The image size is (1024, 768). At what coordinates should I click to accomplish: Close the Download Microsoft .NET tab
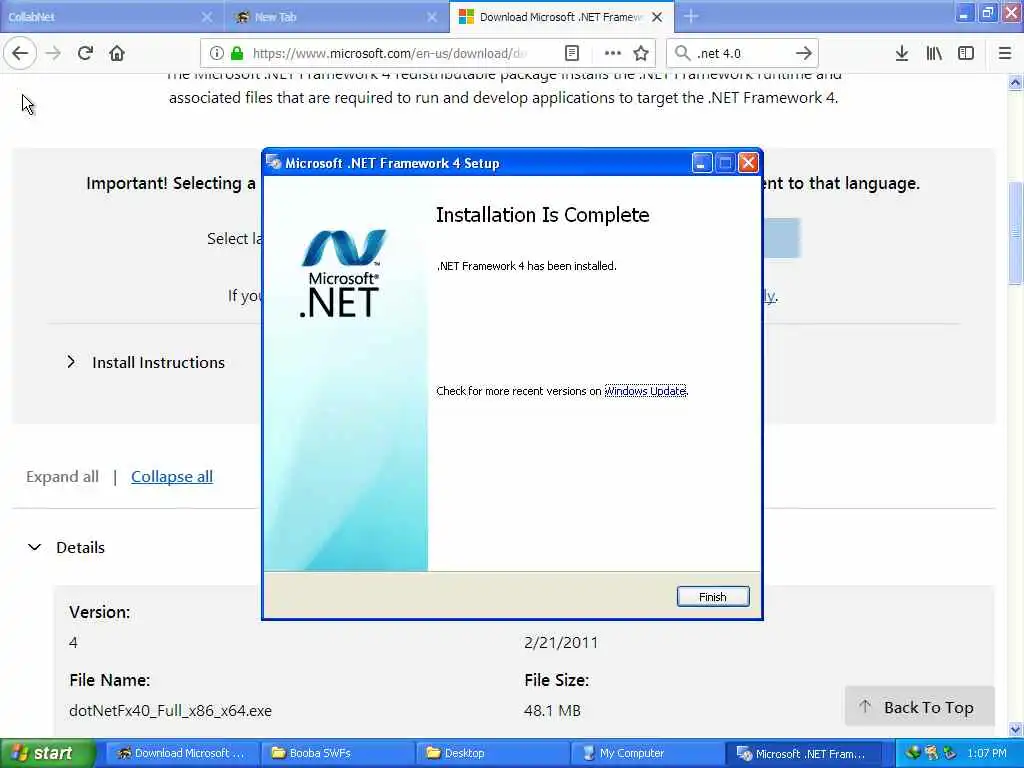657,16
